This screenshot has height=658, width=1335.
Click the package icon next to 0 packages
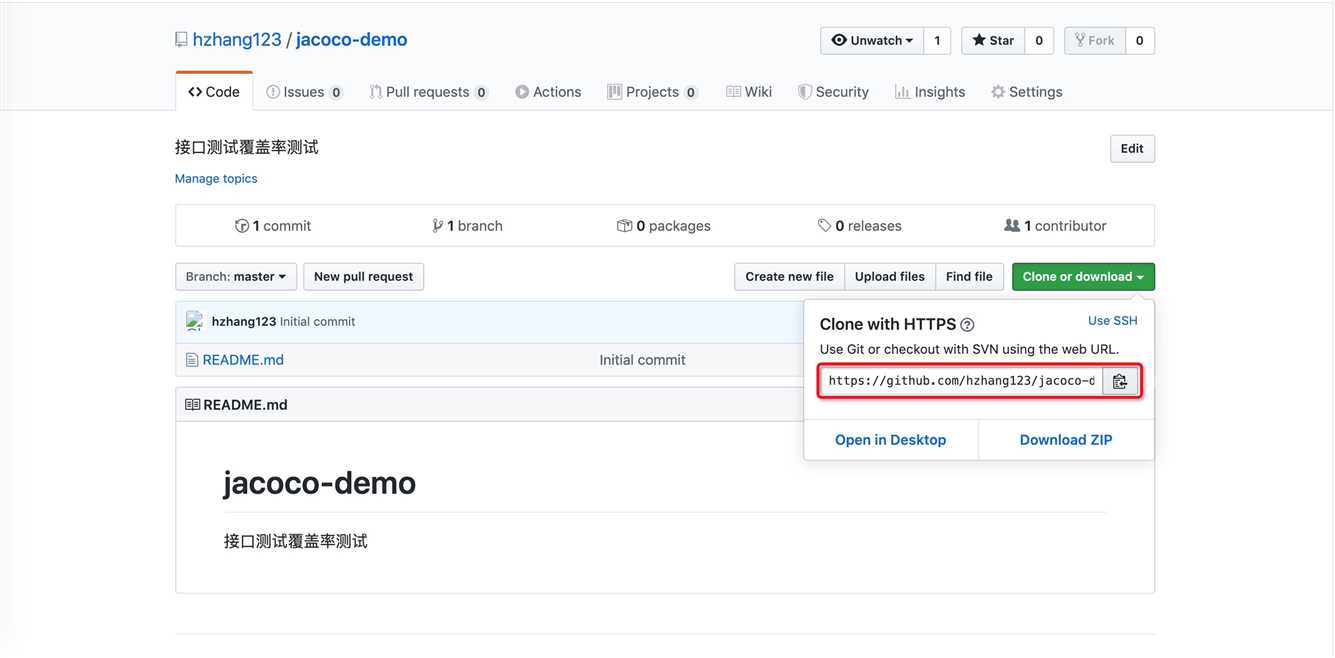[624, 226]
